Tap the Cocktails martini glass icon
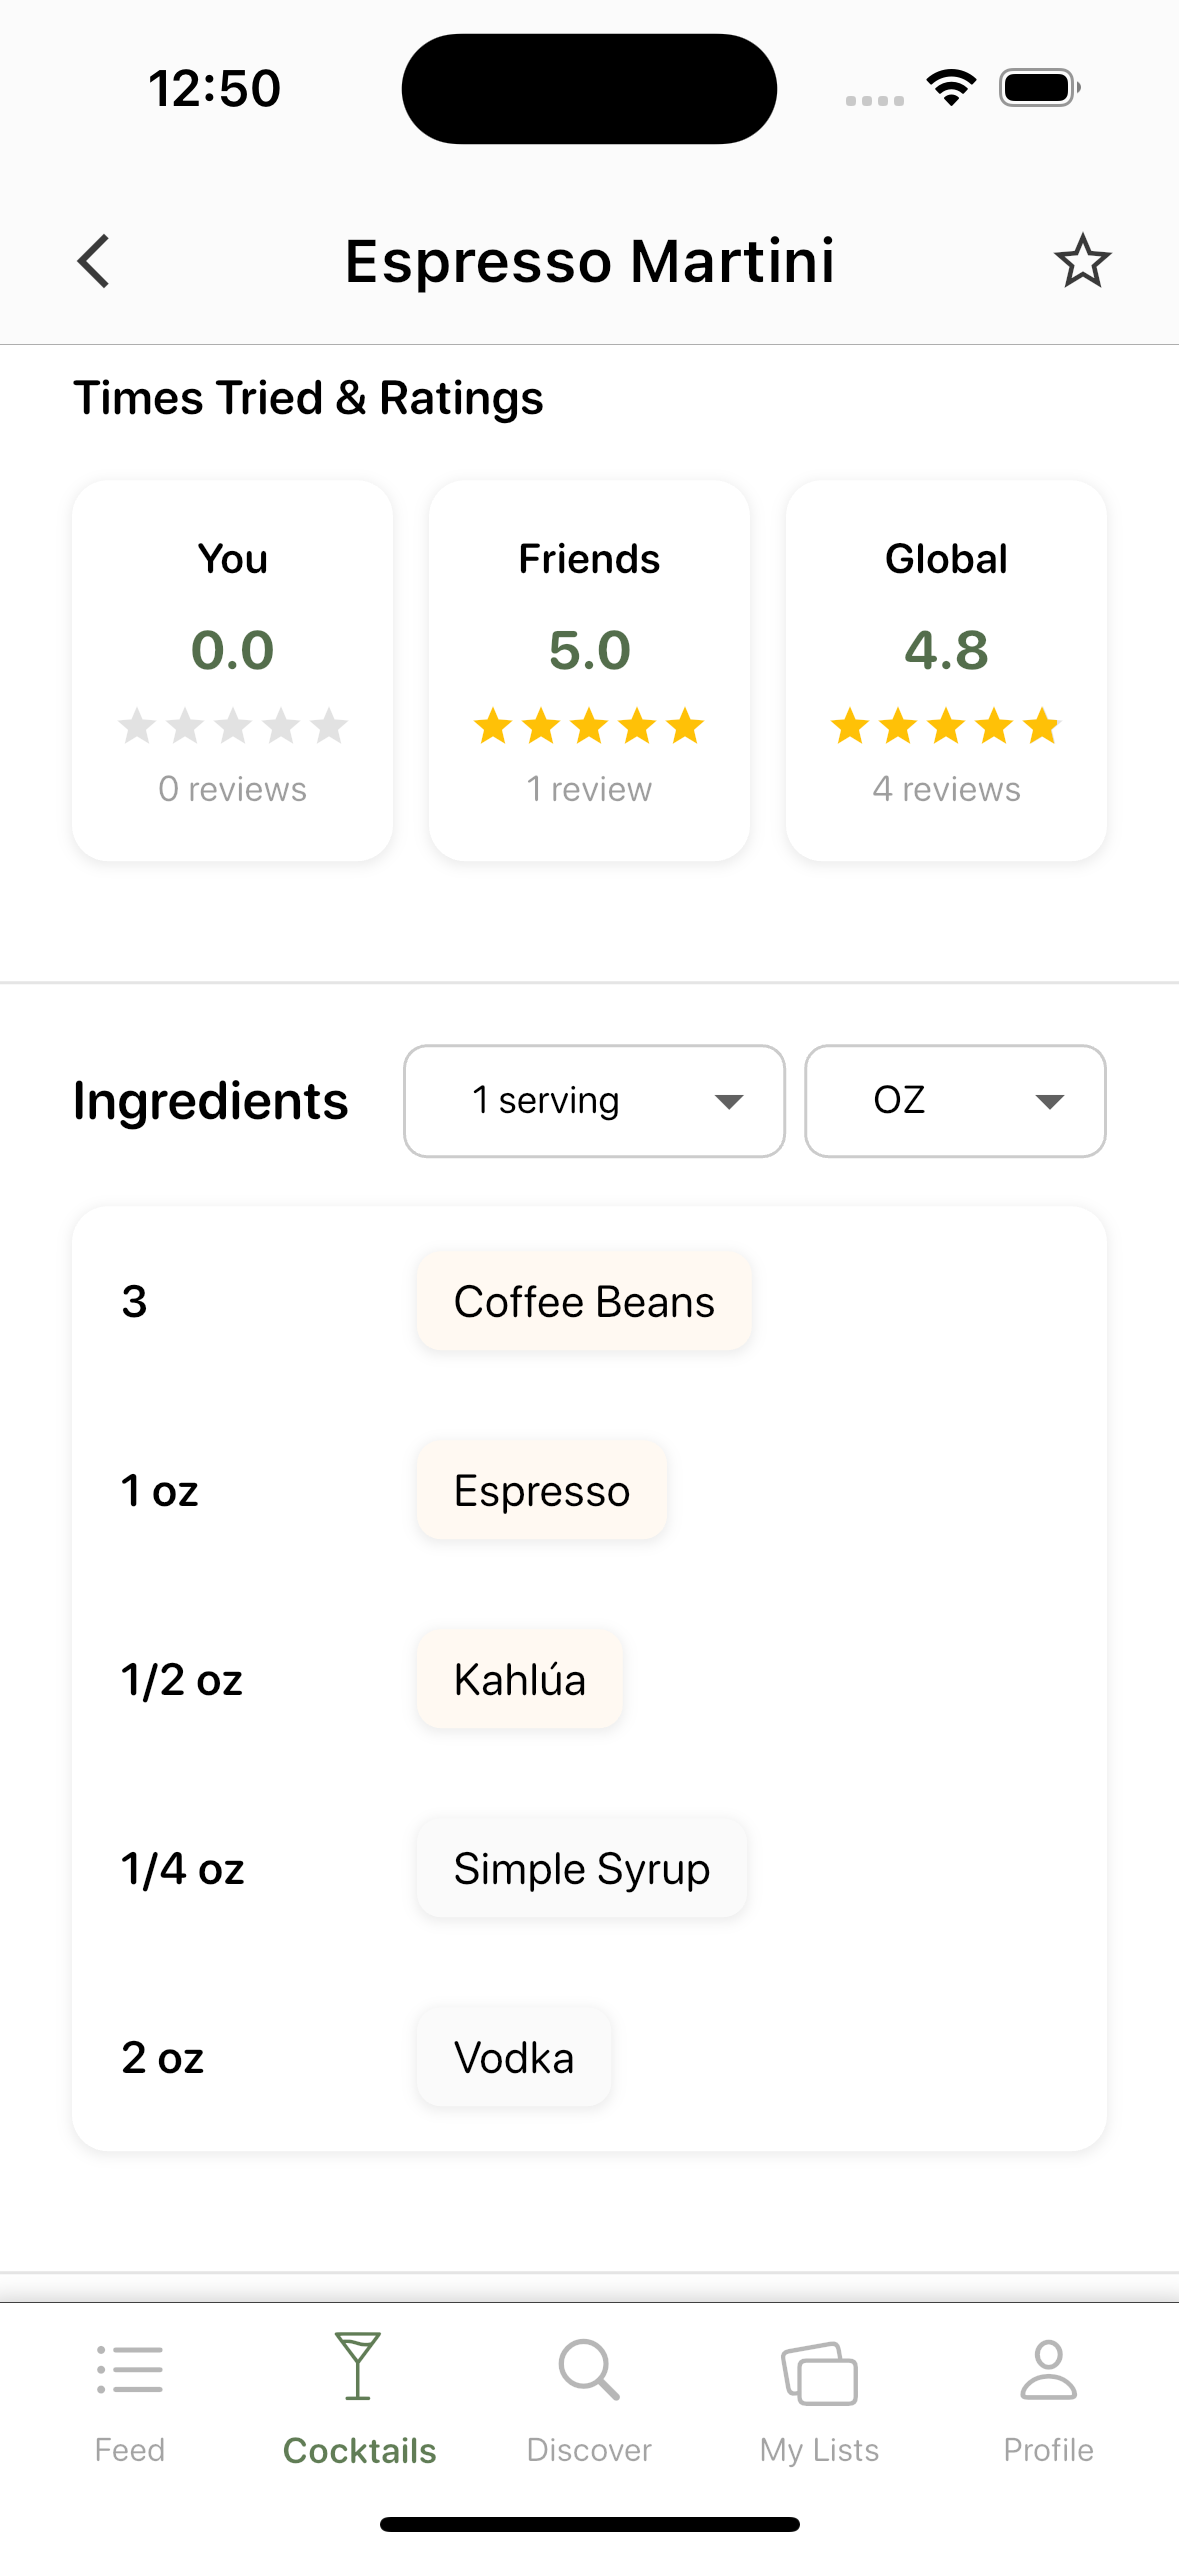The width and height of the screenshot is (1179, 2556). 358,2366
